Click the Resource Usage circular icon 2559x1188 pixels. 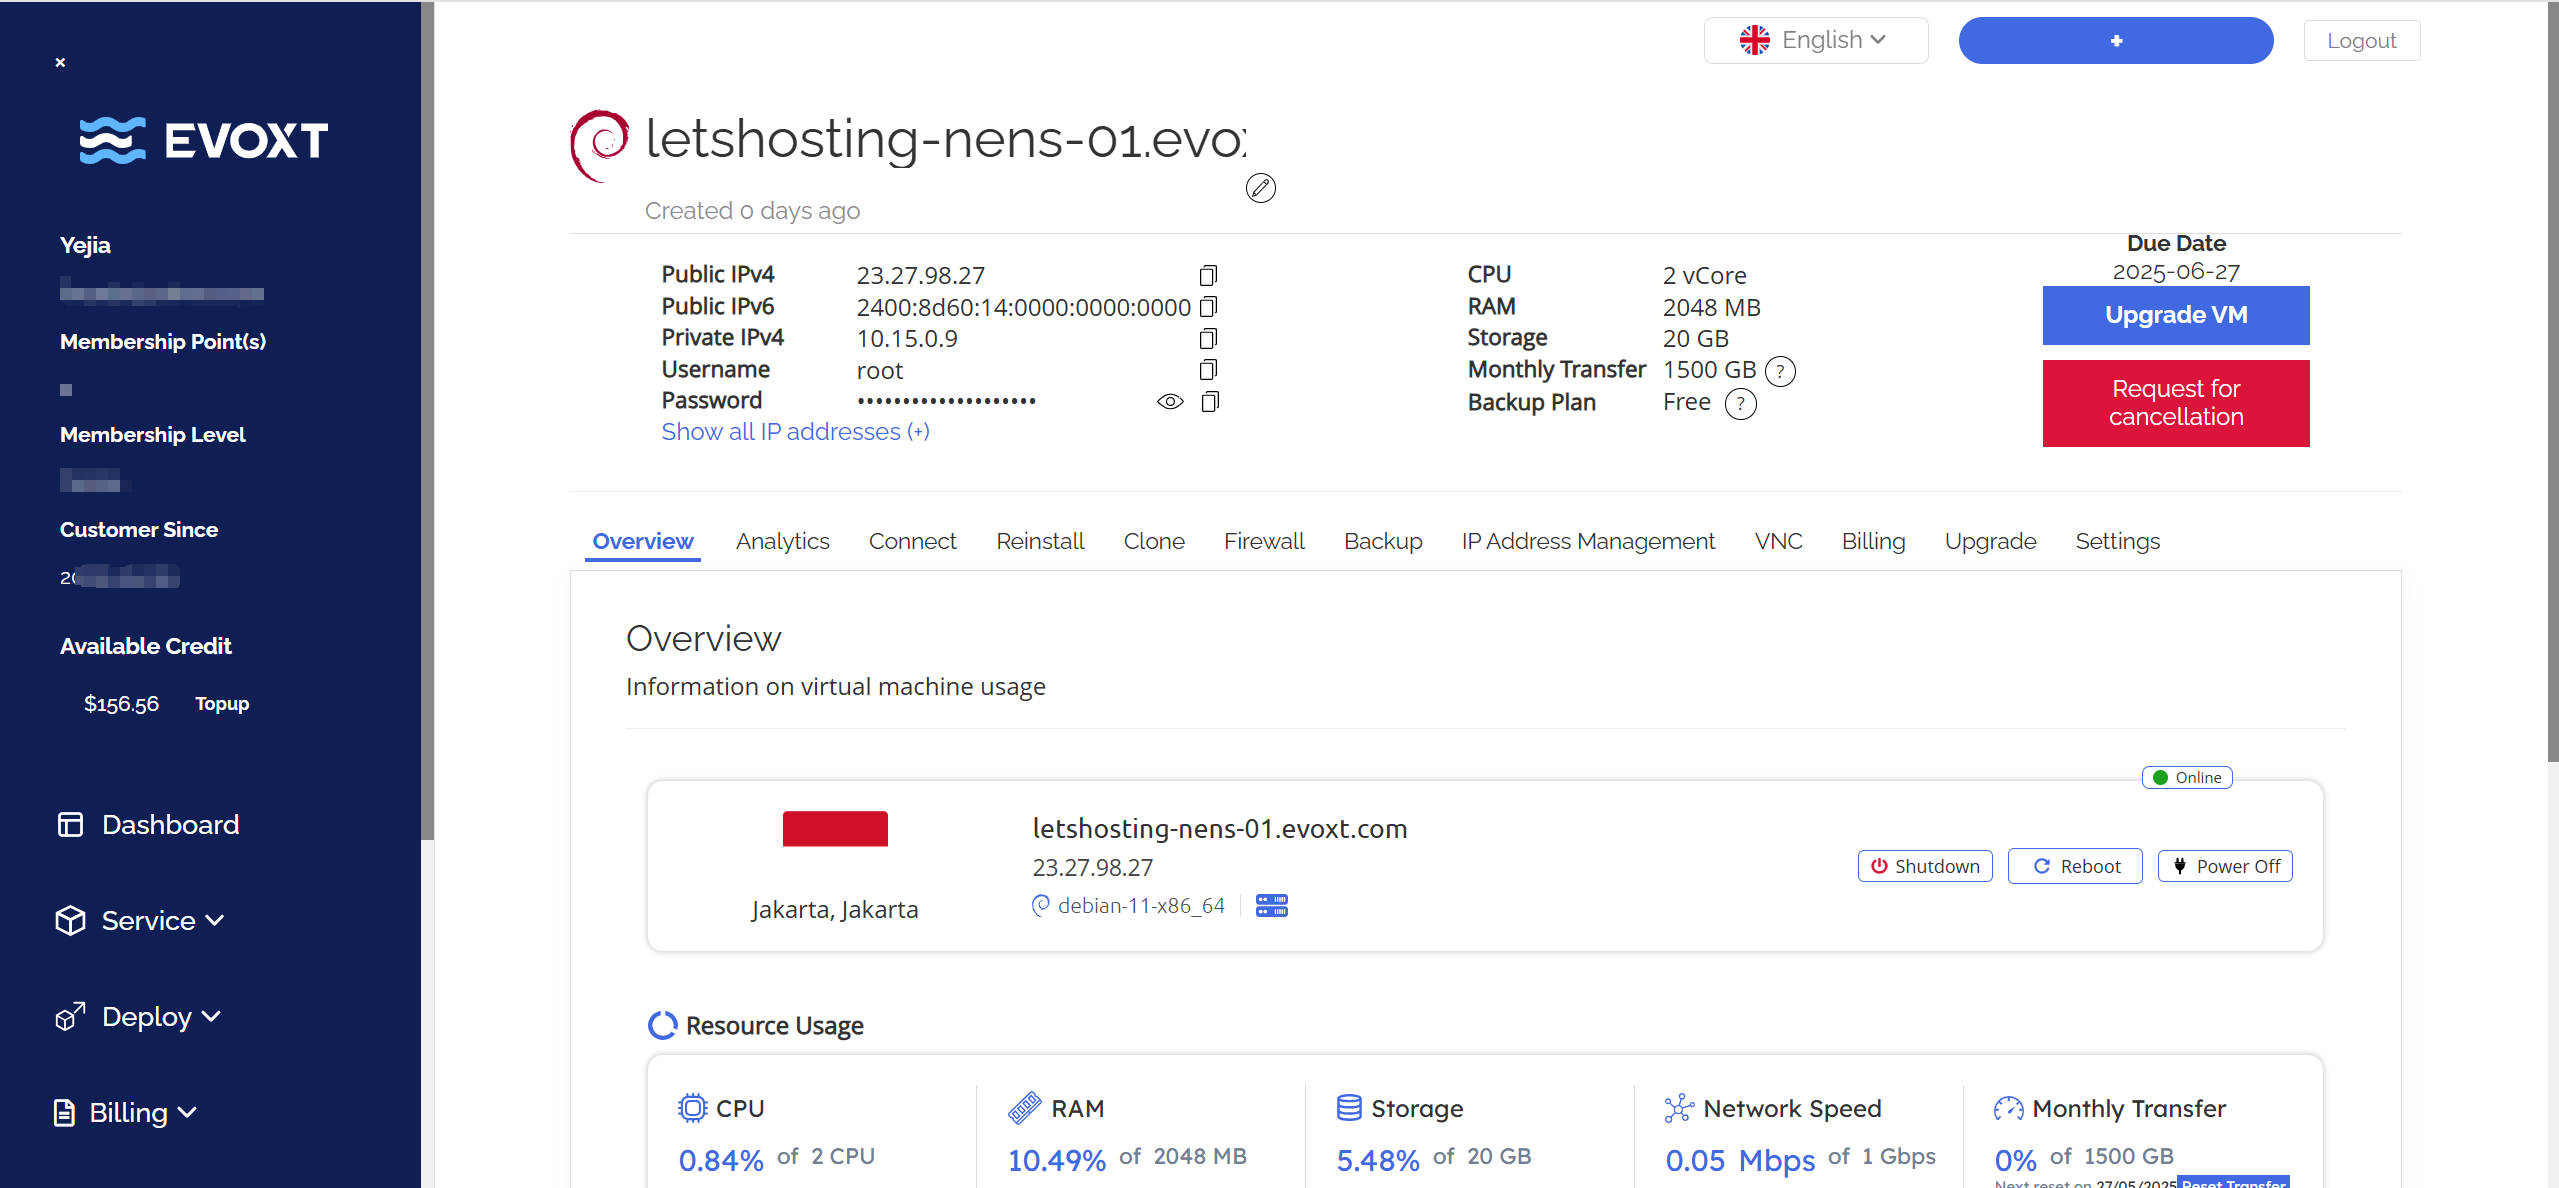coord(663,1026)
